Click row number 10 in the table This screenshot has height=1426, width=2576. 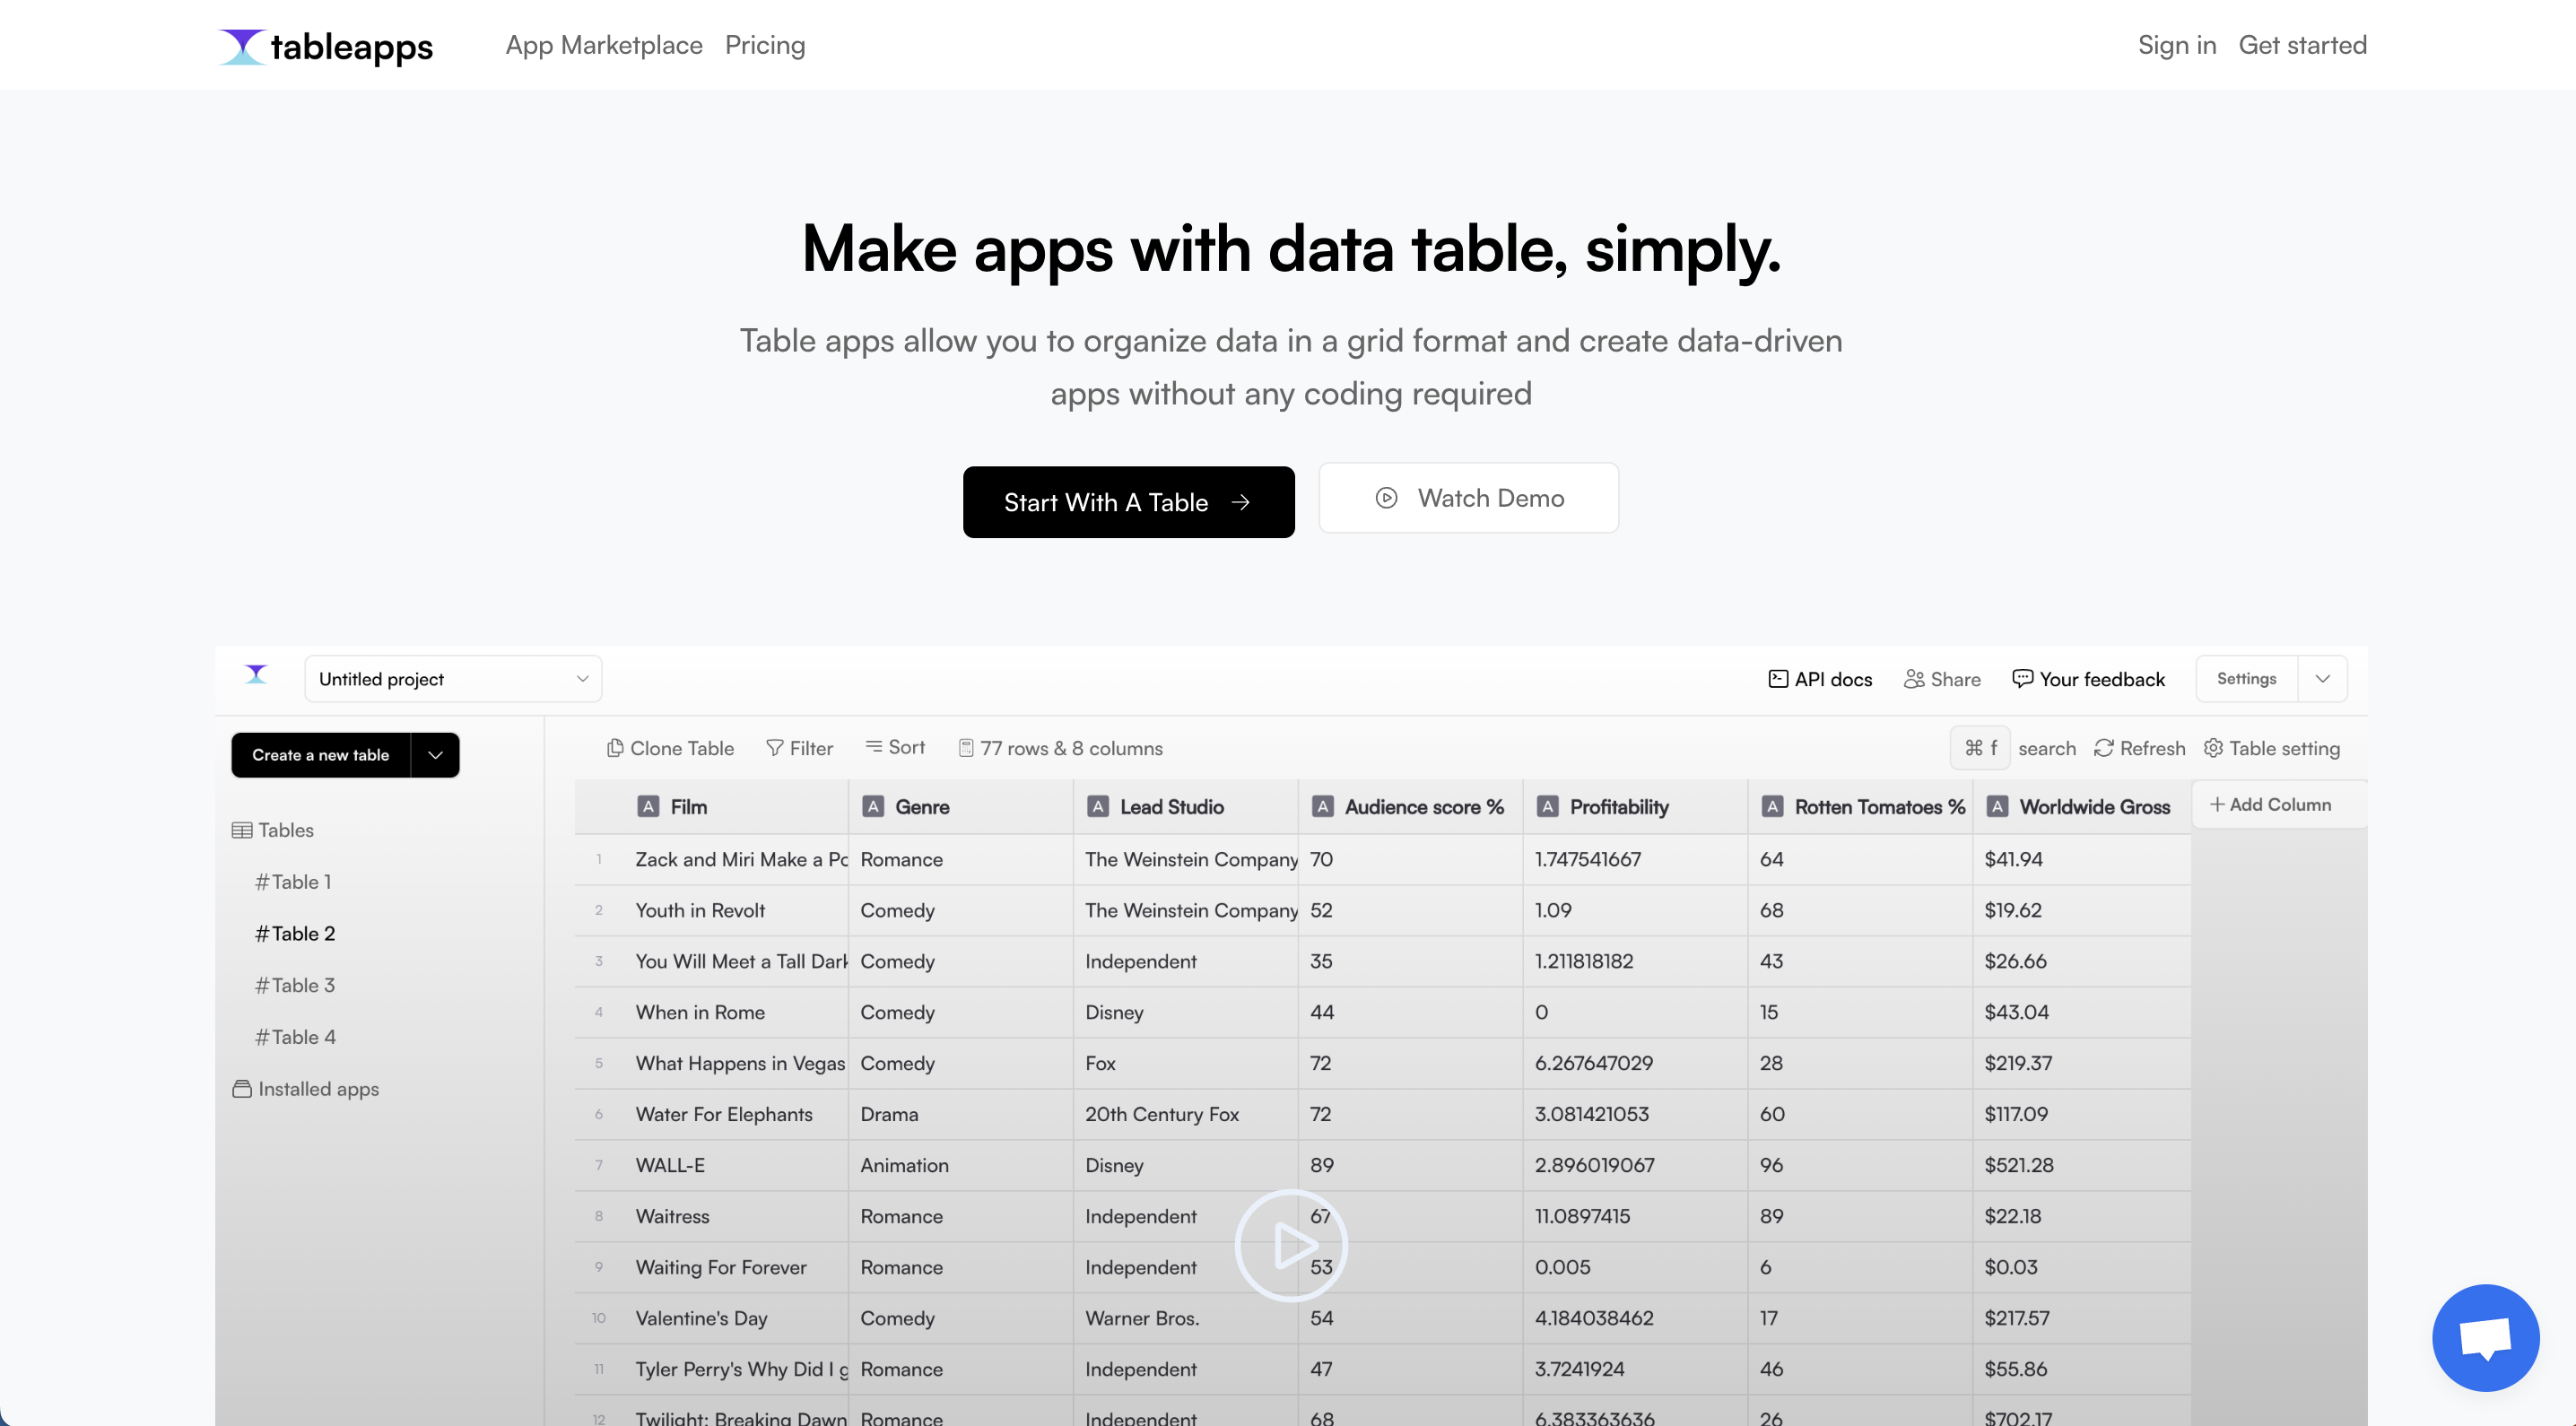click(x=599, y=1318)
